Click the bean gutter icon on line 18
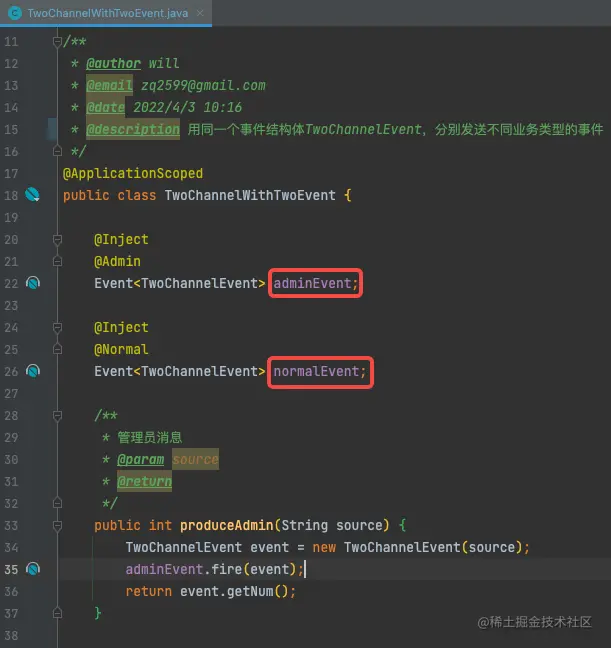This screenshot has height=648, width=611. [x=32, y=195]
